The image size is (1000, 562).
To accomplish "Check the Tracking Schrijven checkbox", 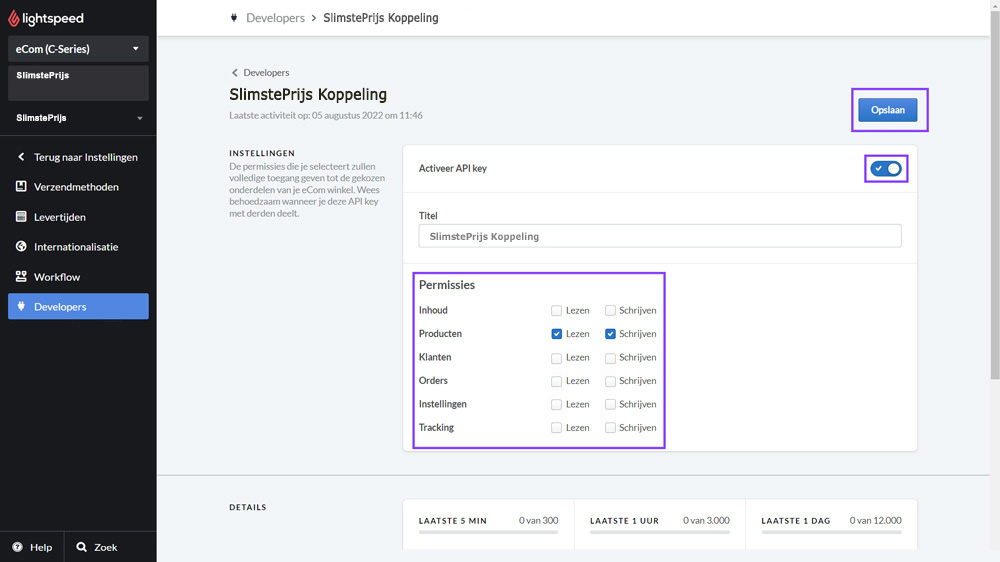I will [x=610, y=428].
